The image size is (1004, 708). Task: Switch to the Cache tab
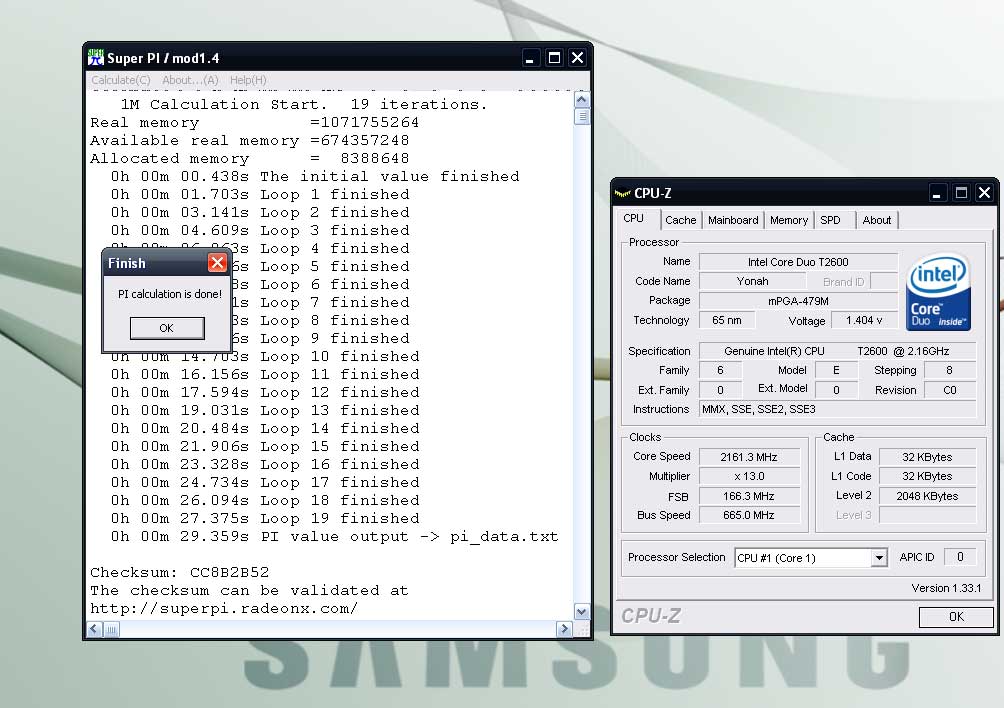tap(681, 220)
